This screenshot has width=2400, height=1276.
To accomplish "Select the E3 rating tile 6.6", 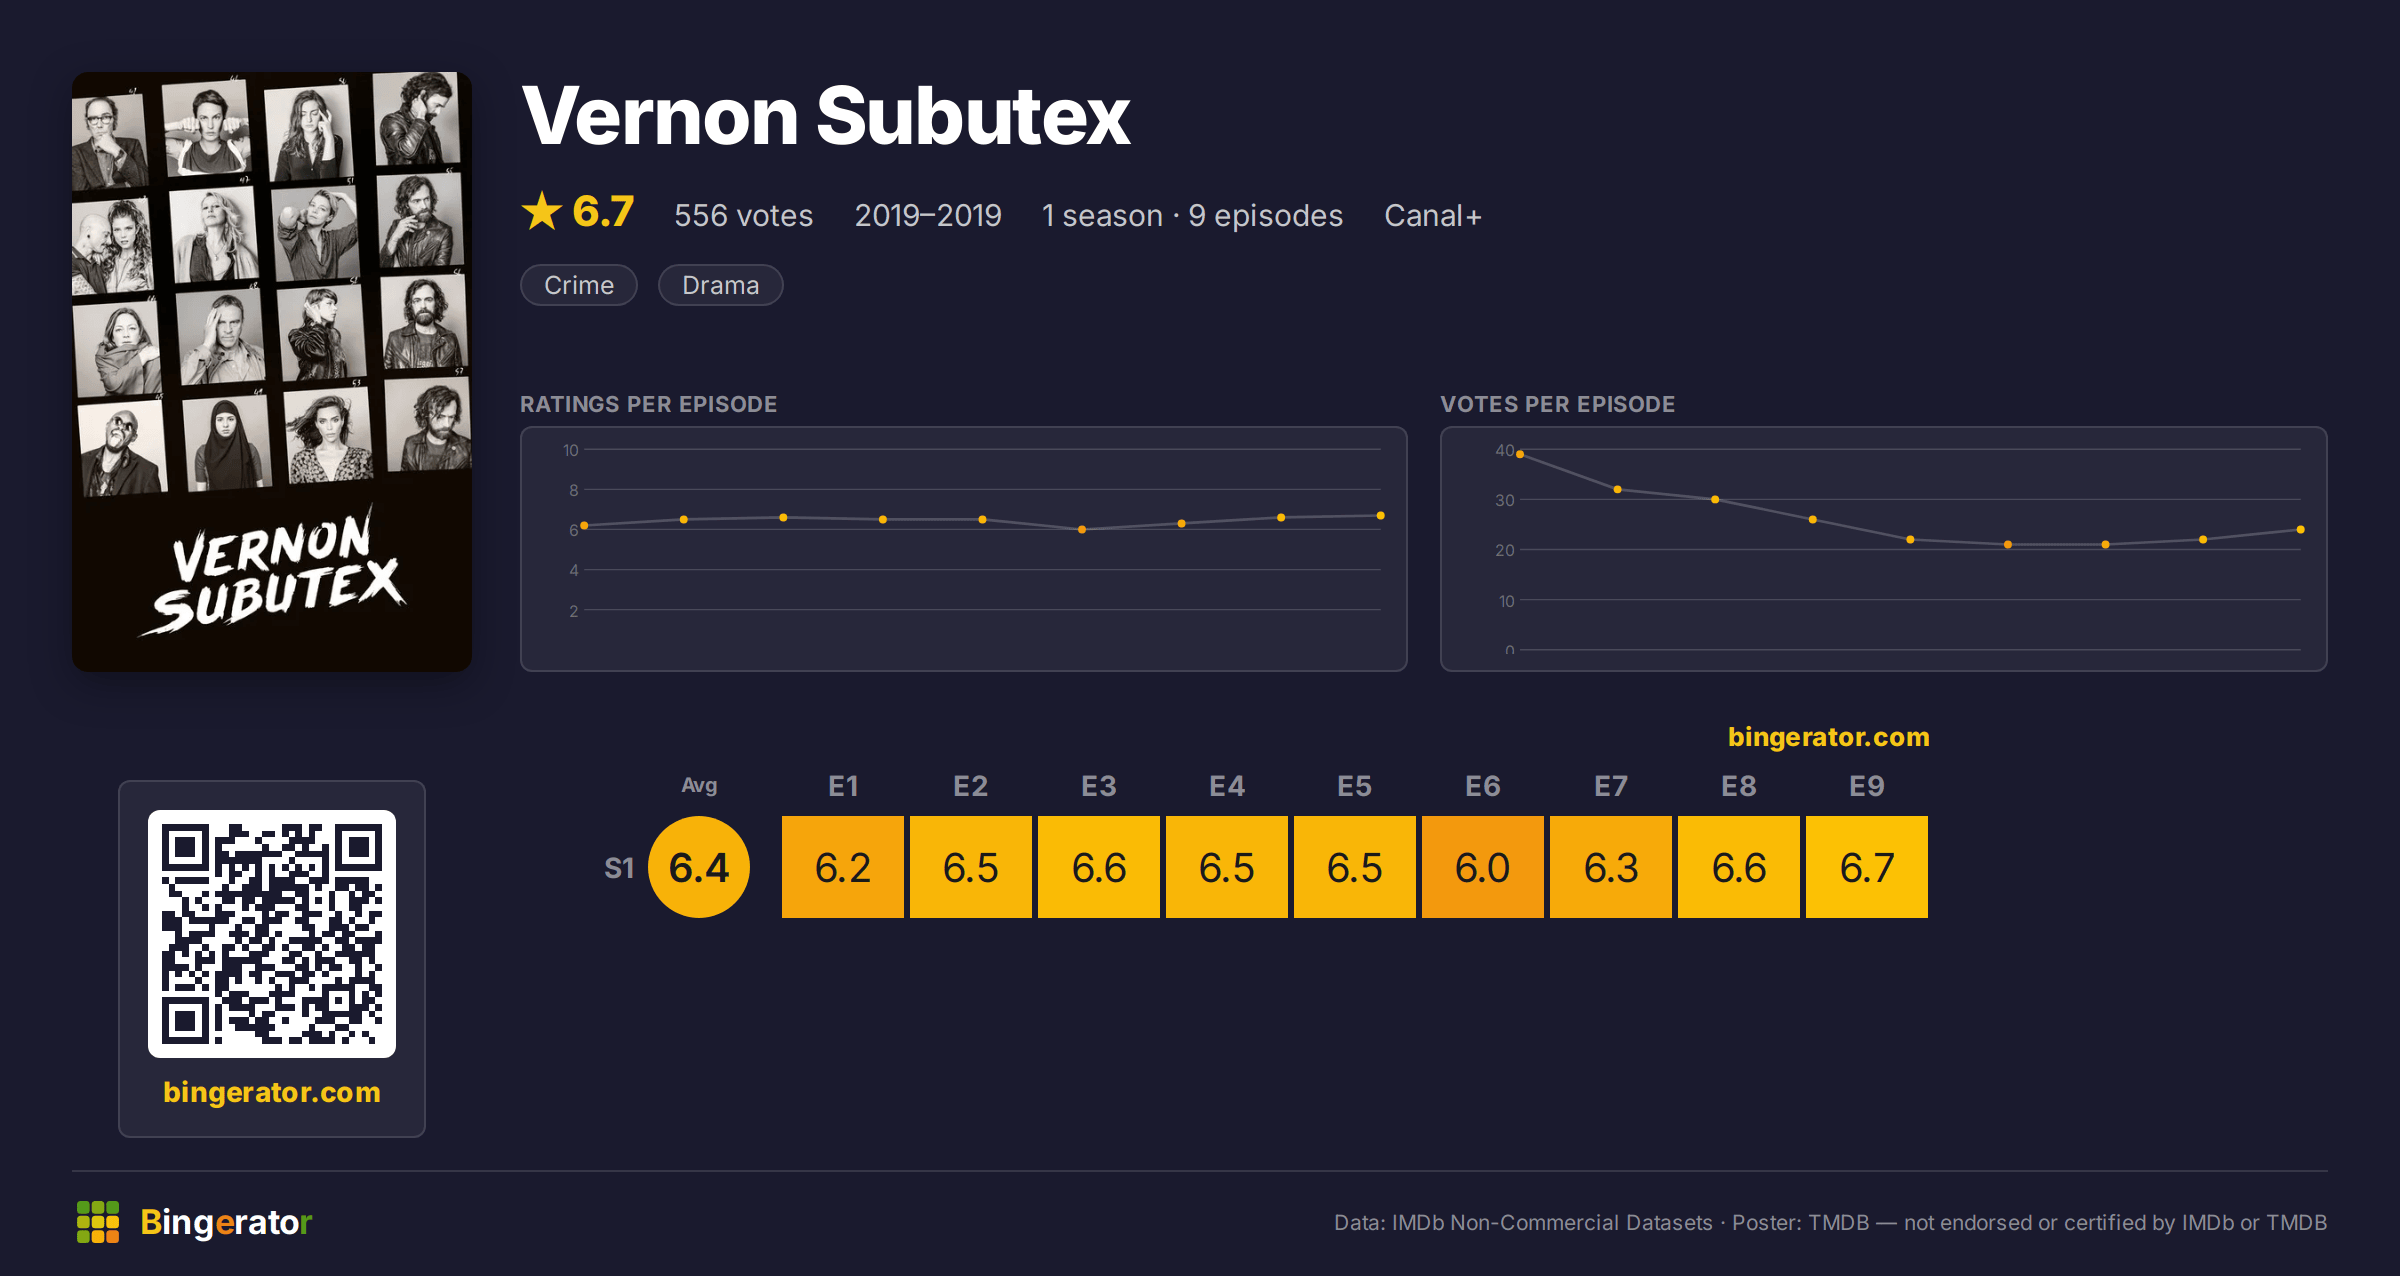I will click(1099, 867).
